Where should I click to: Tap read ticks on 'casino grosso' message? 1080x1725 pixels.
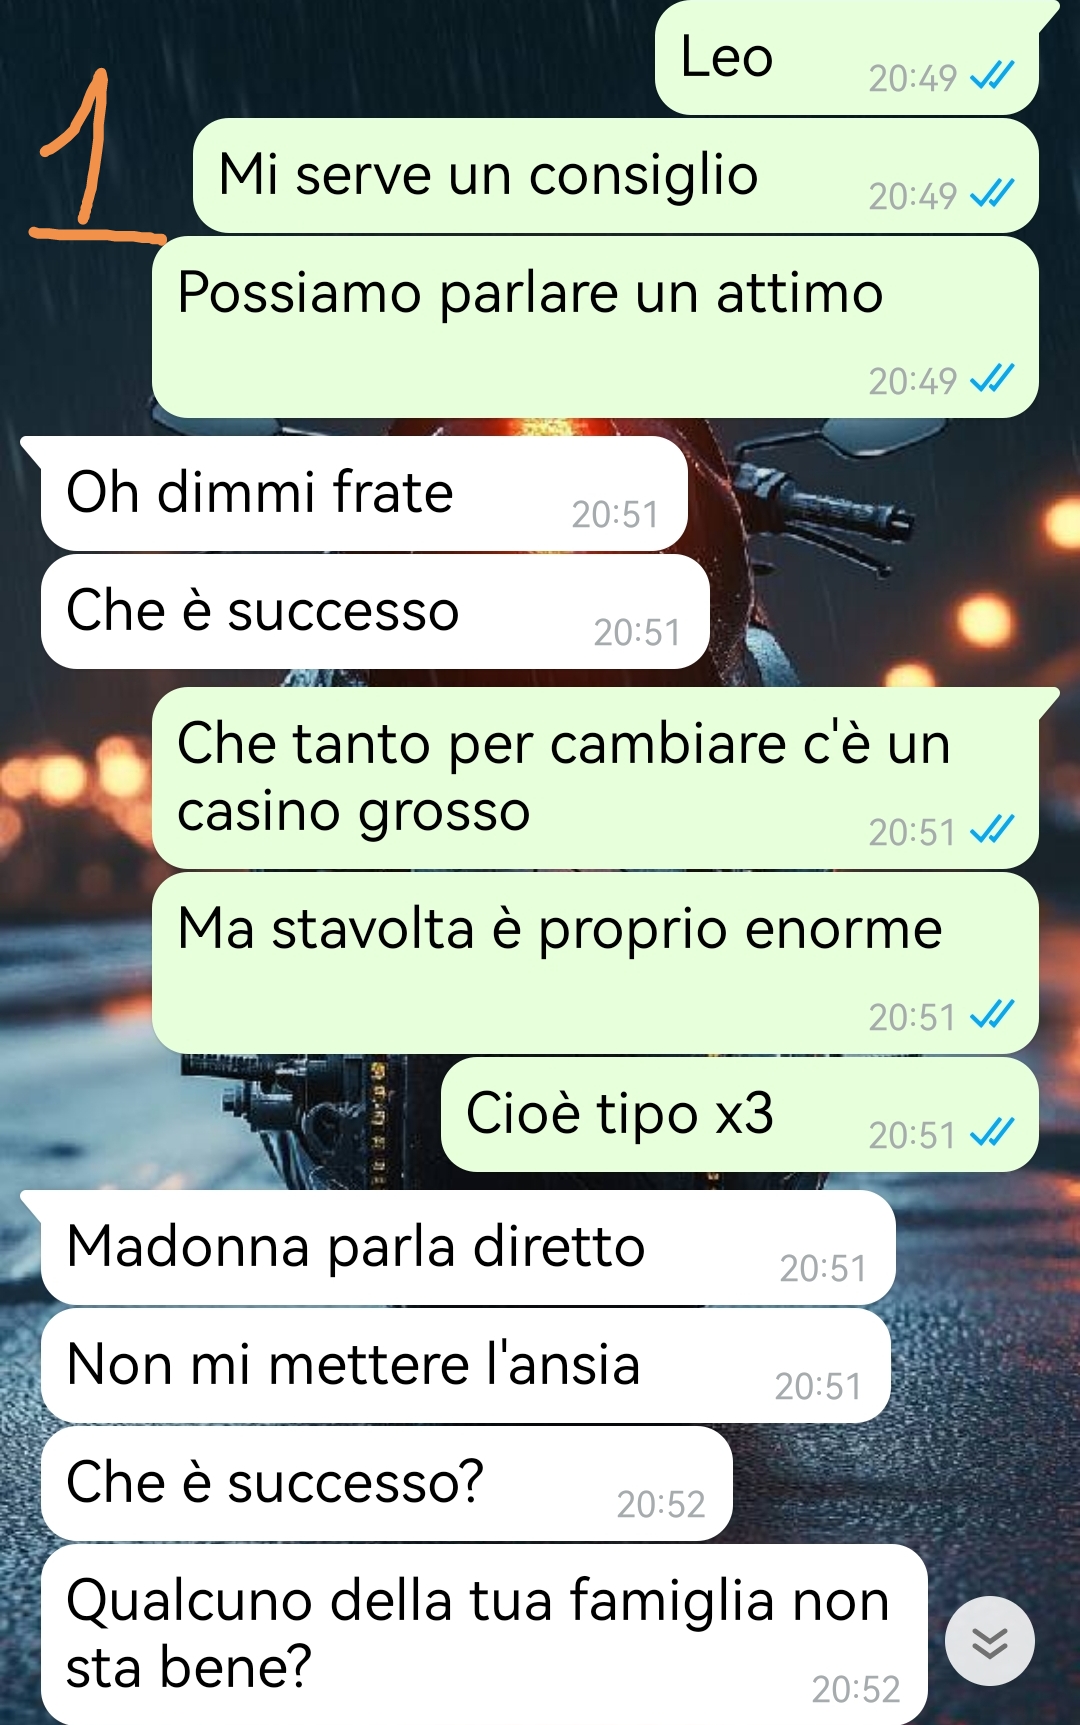click(992, 830)
